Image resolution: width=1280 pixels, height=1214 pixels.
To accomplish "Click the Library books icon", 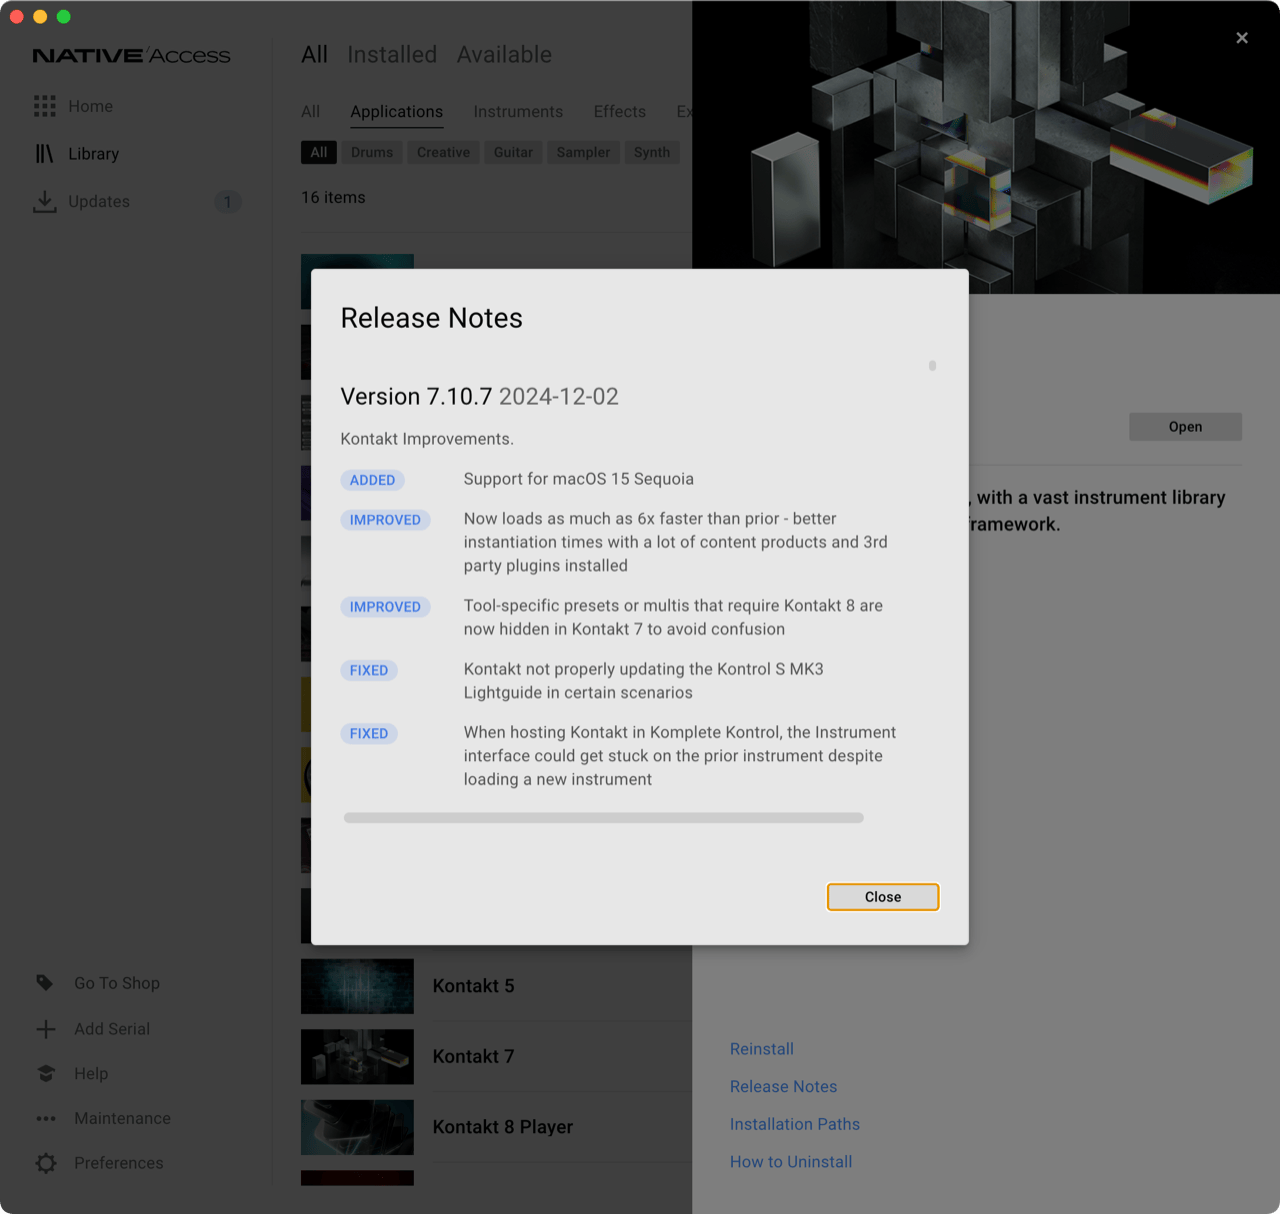I will (x=45, y=154).
